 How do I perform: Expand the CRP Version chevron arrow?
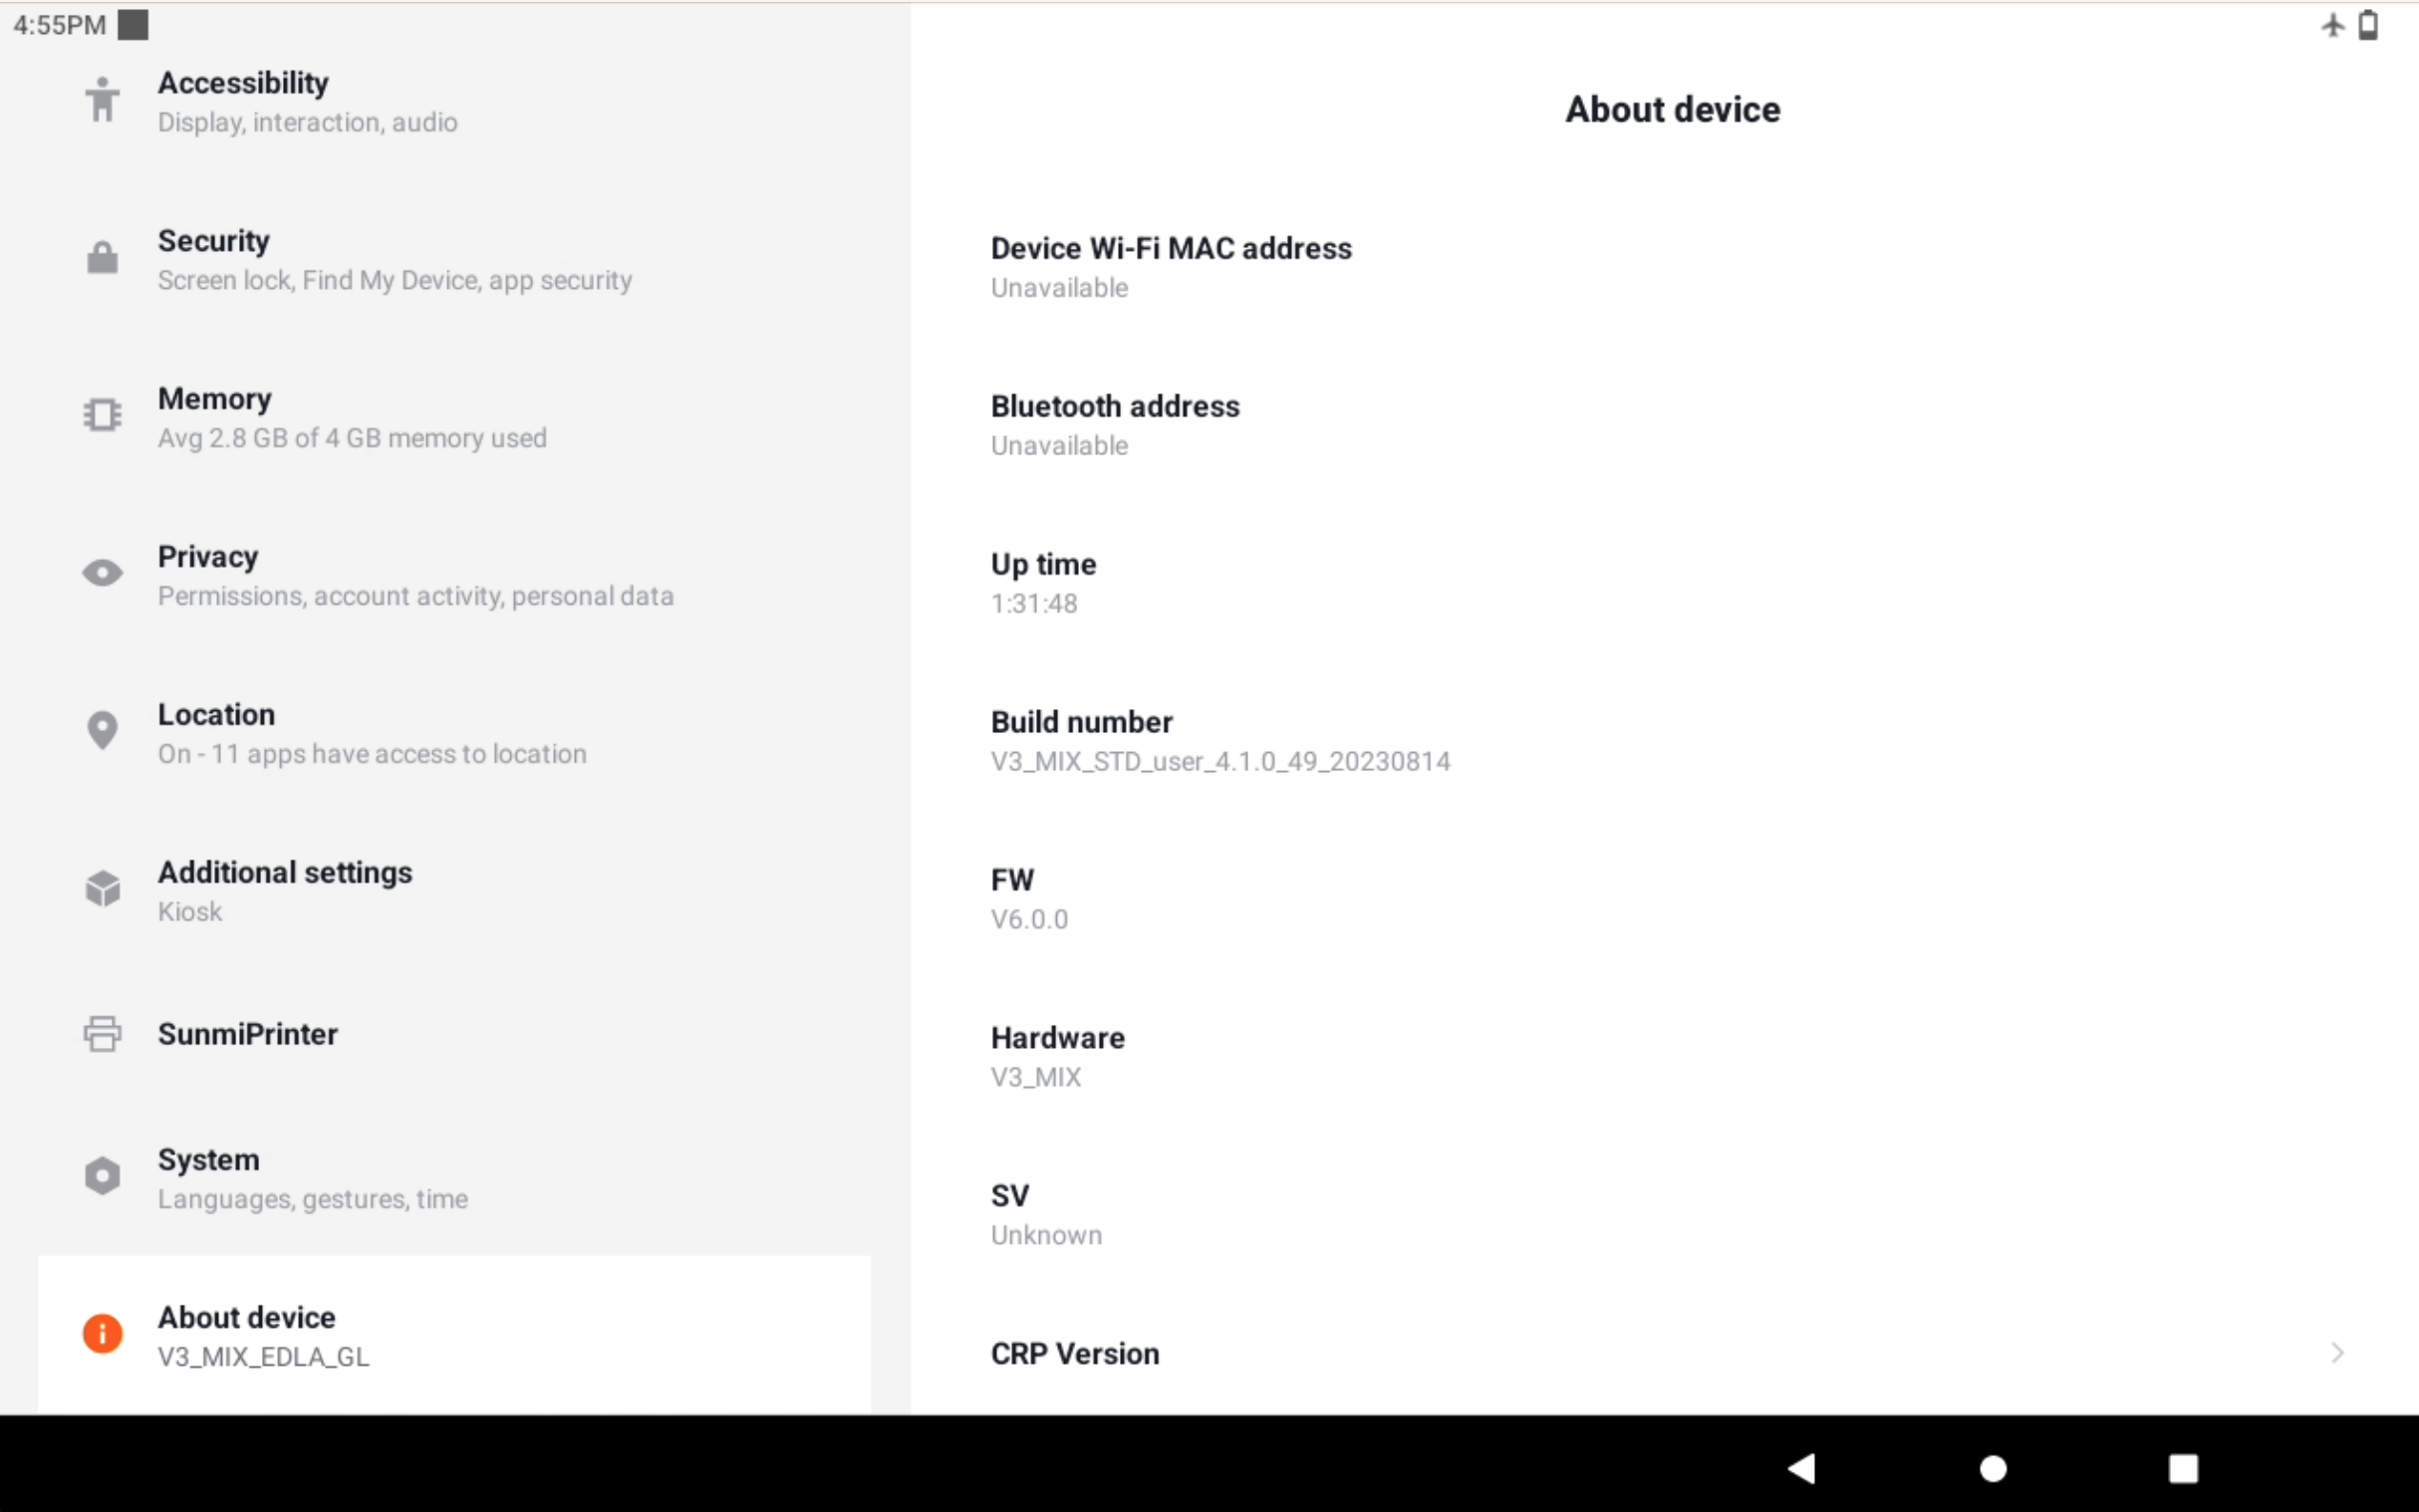[2337, 1353]
